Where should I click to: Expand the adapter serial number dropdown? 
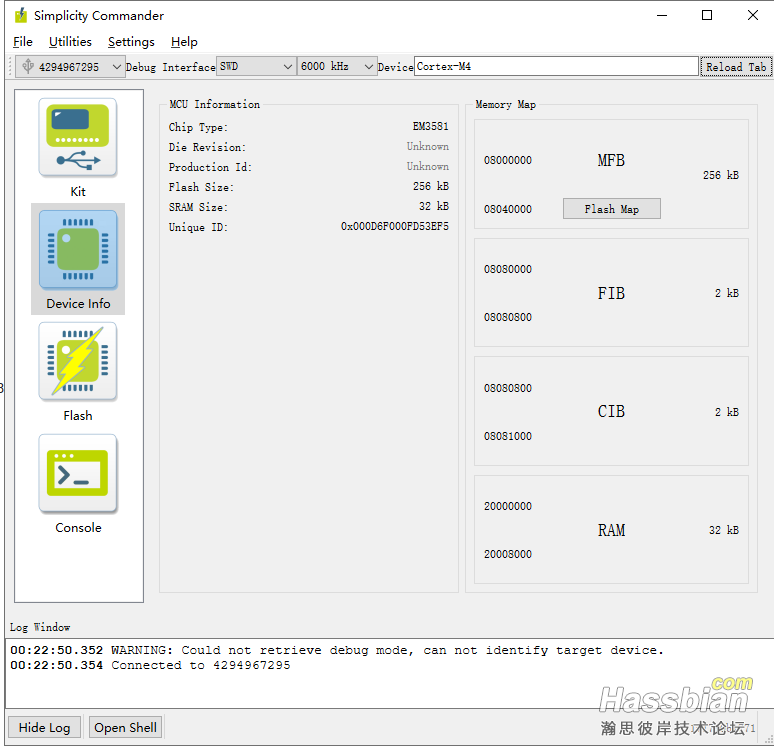pos(116,67)
